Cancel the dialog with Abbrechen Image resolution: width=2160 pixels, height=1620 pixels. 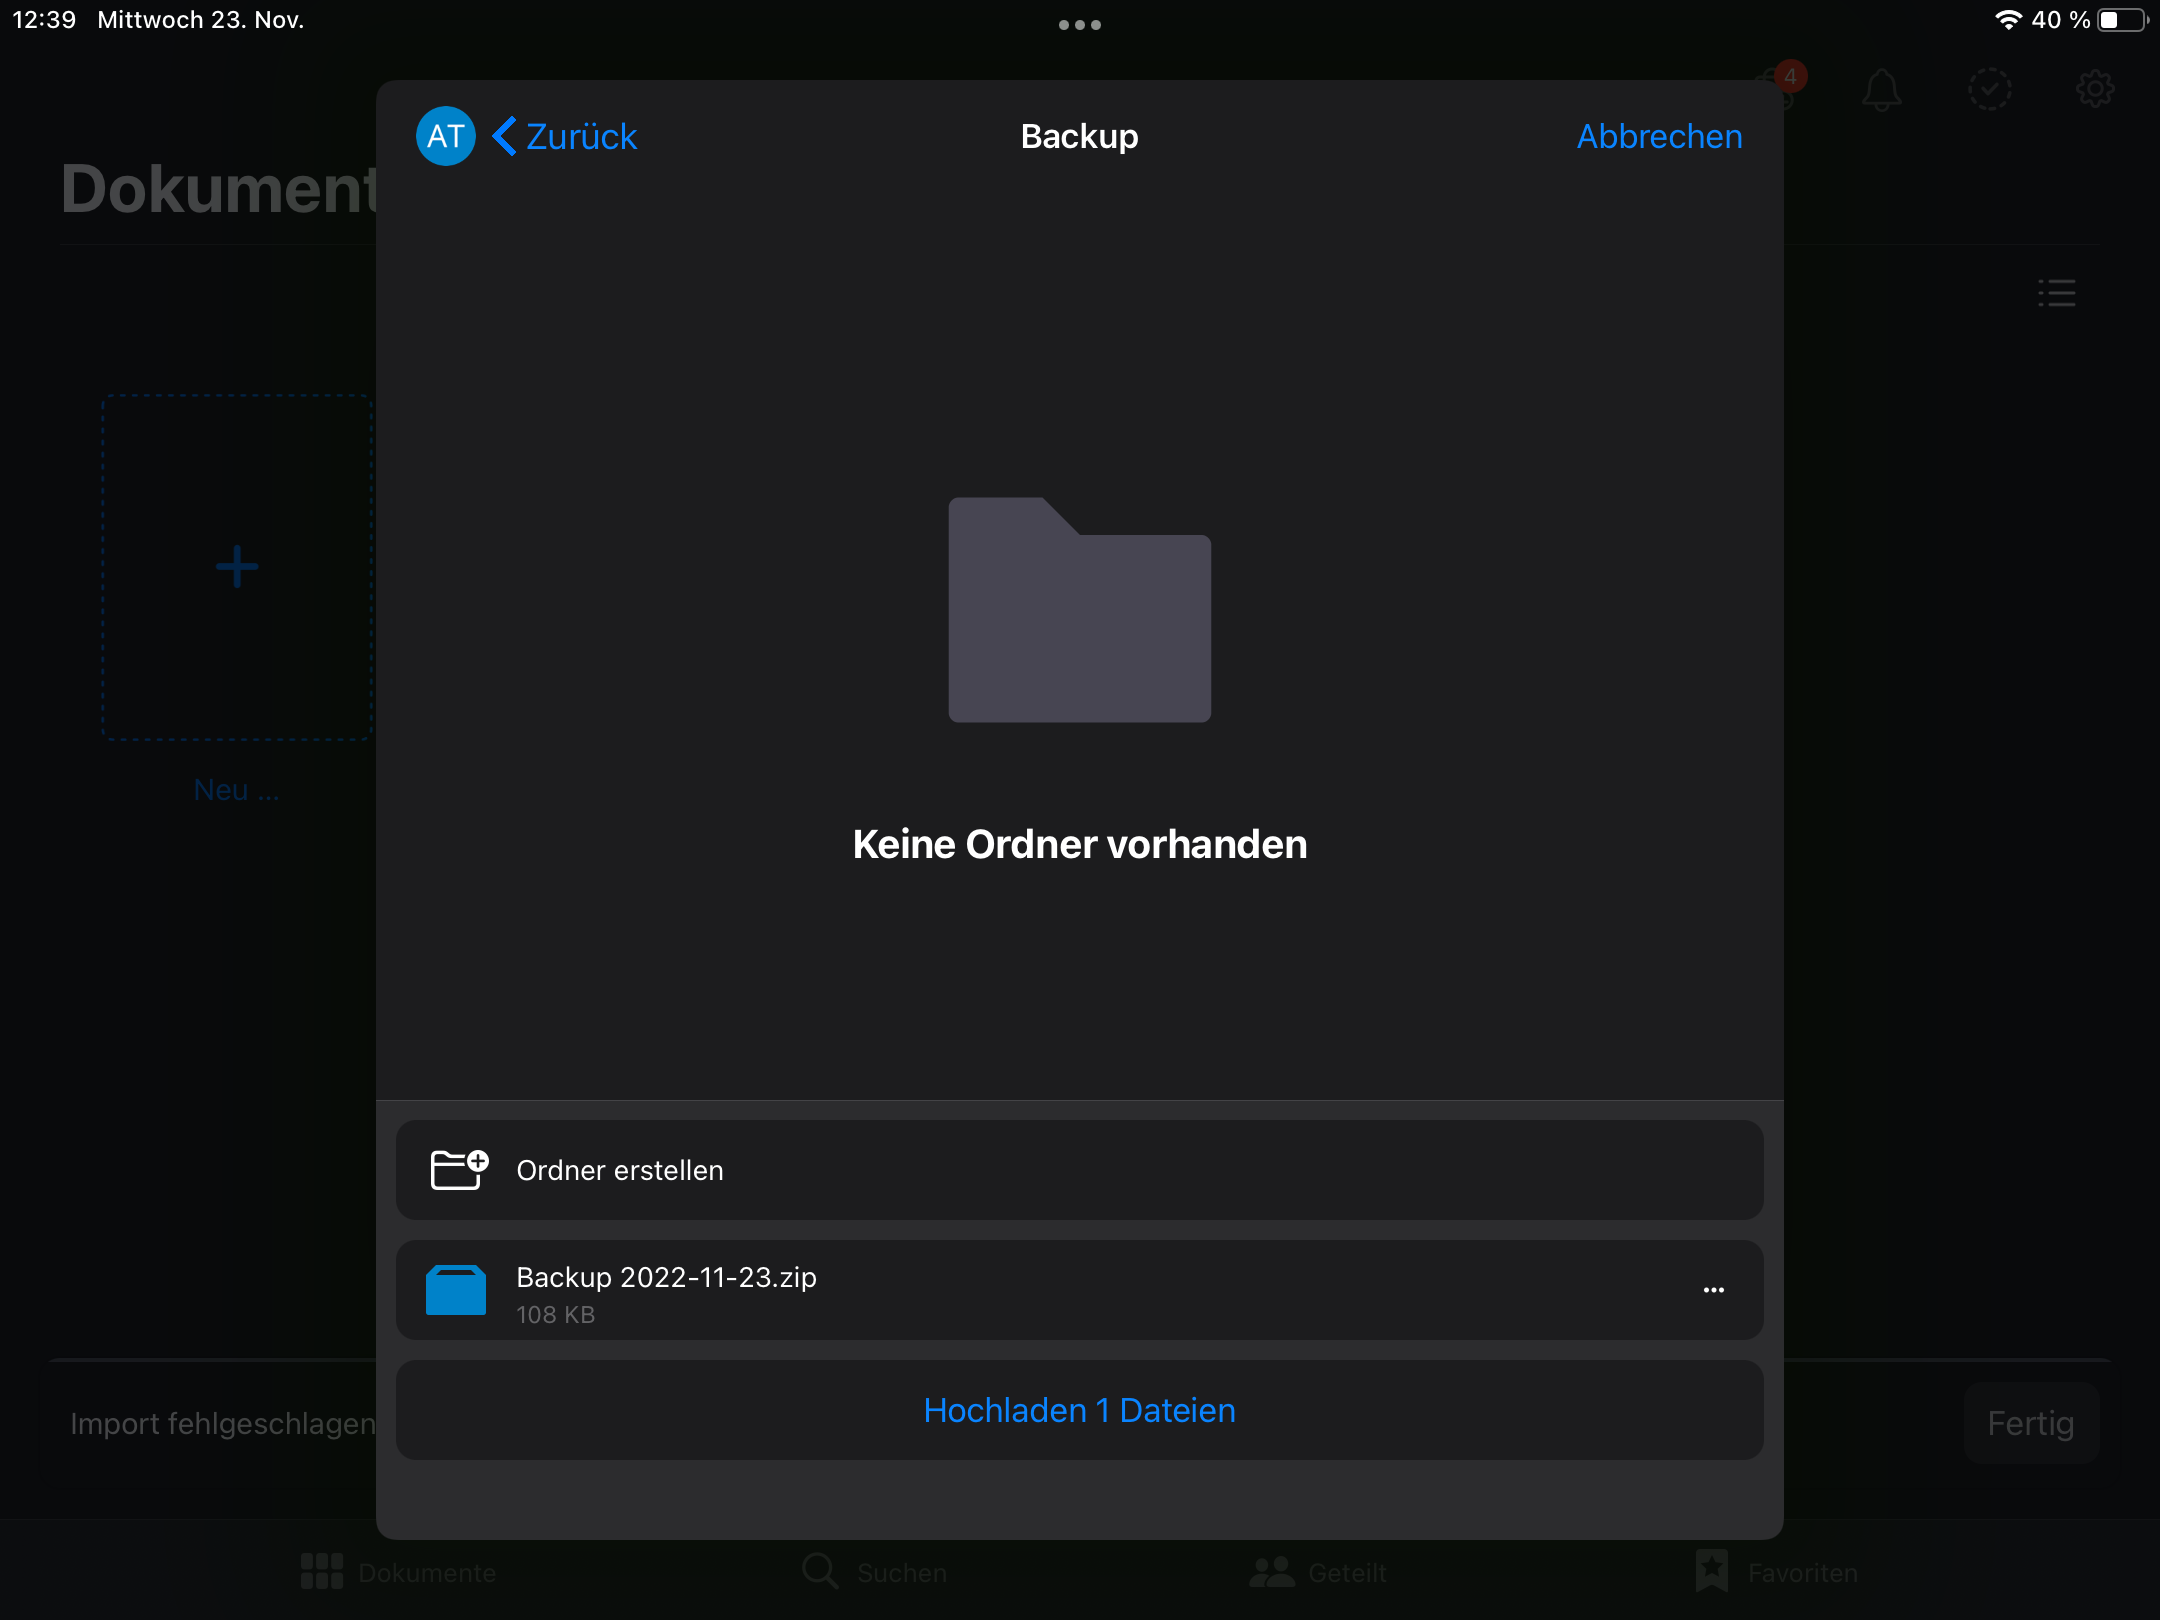[x=1659, y=136]
